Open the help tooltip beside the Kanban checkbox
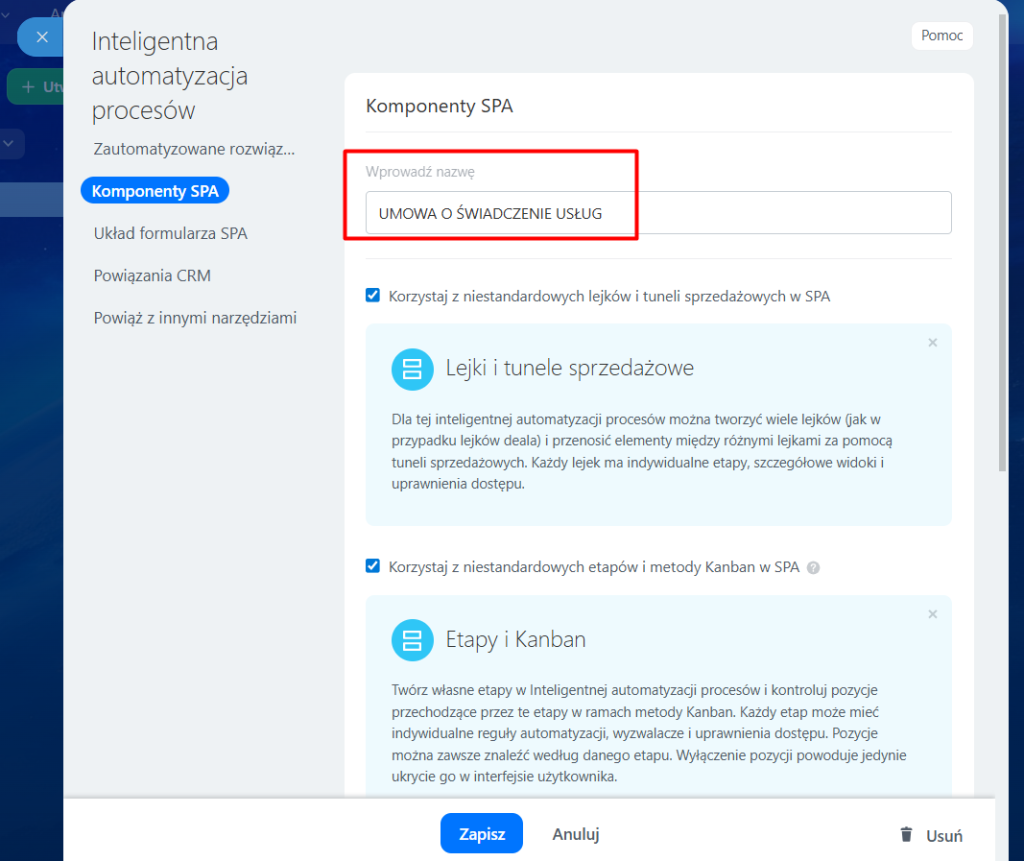 (x=813, y=567)
